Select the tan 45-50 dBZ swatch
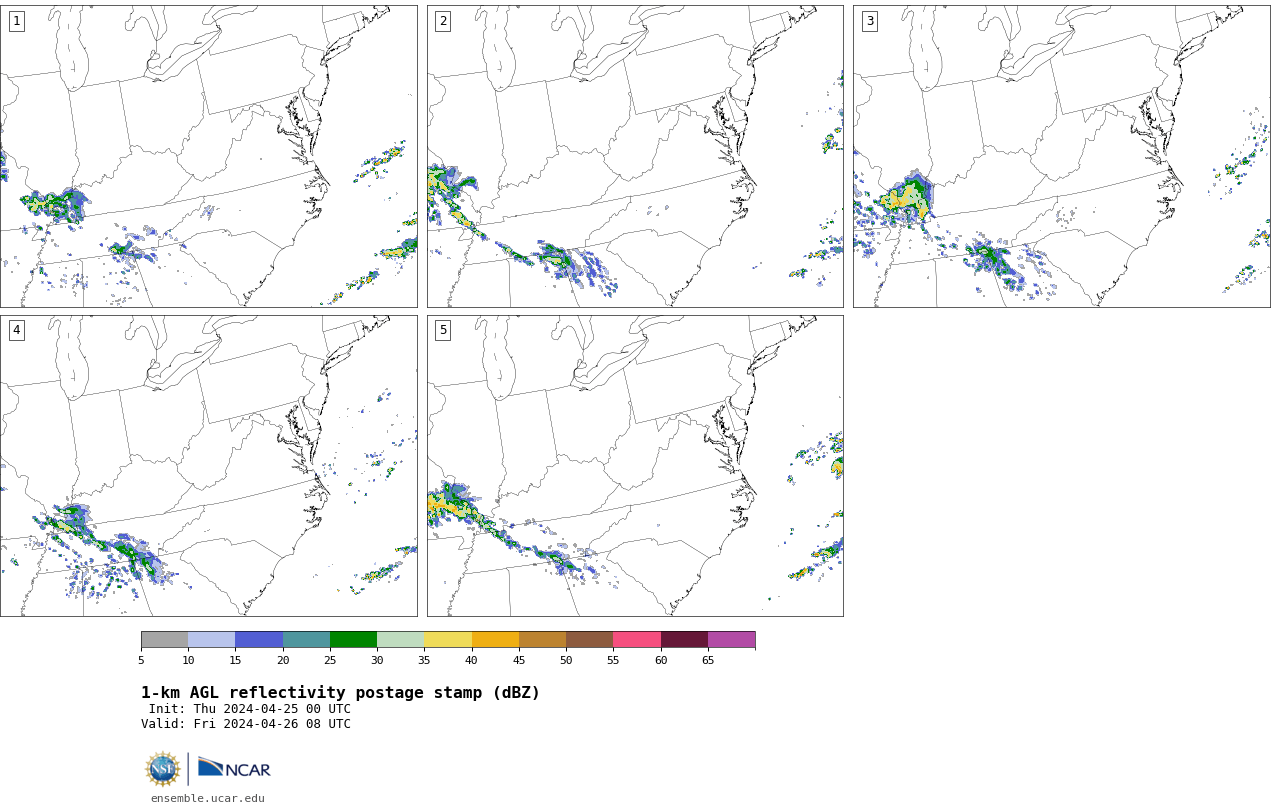The width and height of the screenshot is (1280, 809). coord(543,640)
